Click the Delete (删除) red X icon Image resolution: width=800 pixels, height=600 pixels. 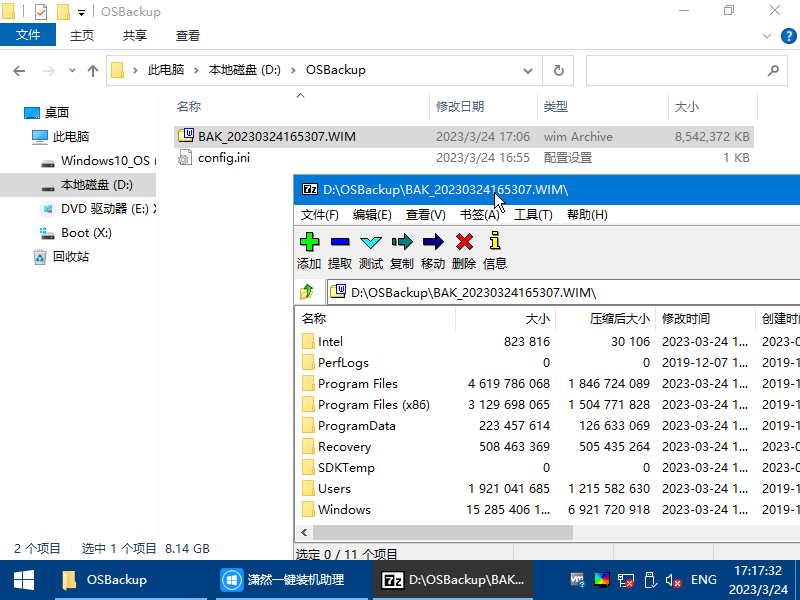(x=464, y=242)
